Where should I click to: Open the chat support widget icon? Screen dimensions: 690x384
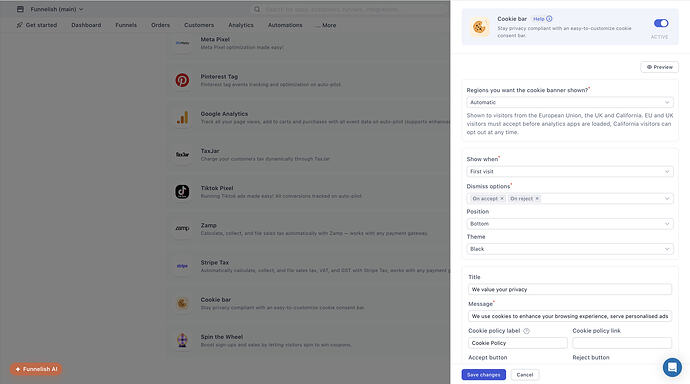(x=672, y=367)
